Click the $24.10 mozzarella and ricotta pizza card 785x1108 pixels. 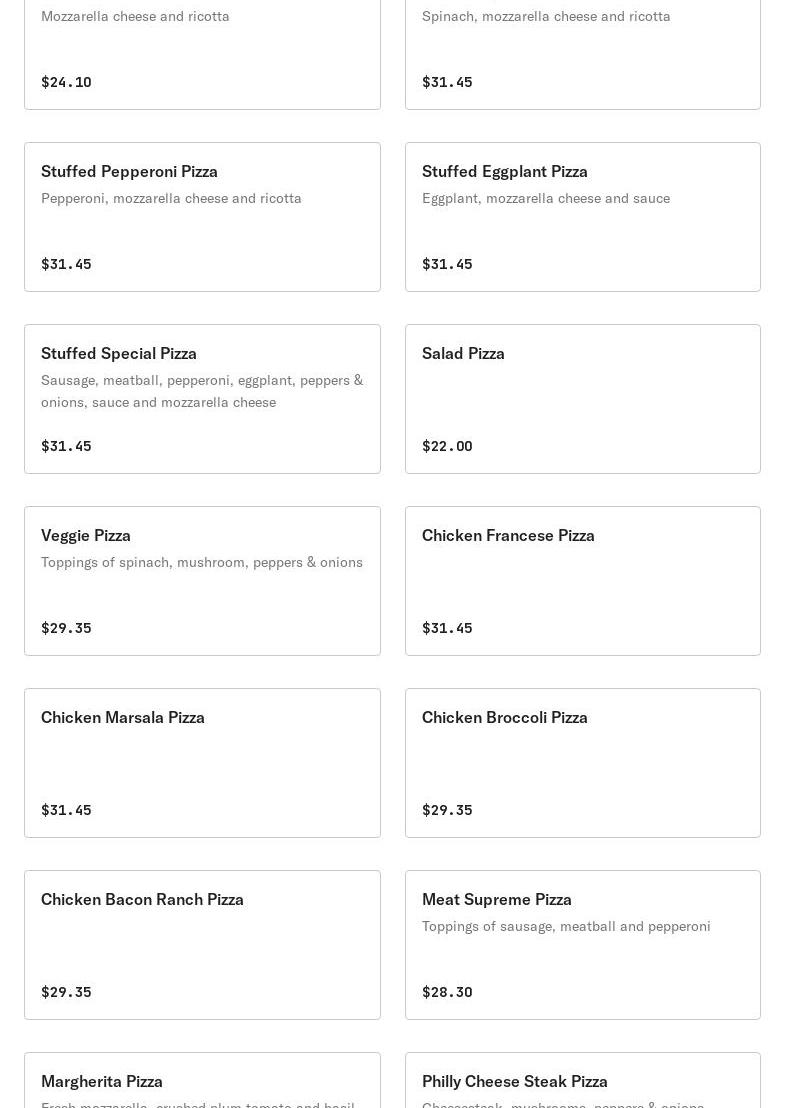click(202, 50)
